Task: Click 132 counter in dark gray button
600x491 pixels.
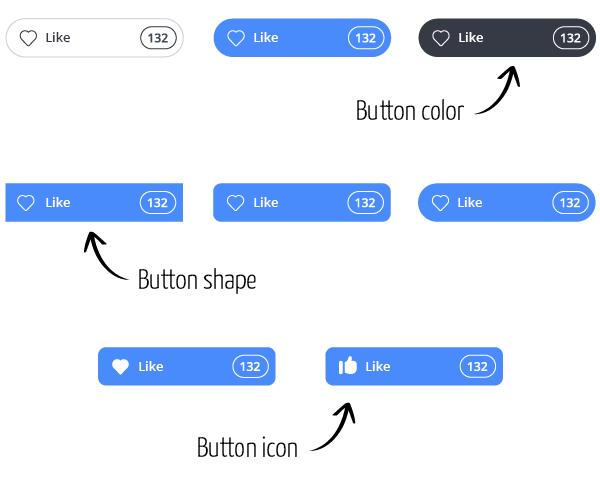Action: [571, 38]
